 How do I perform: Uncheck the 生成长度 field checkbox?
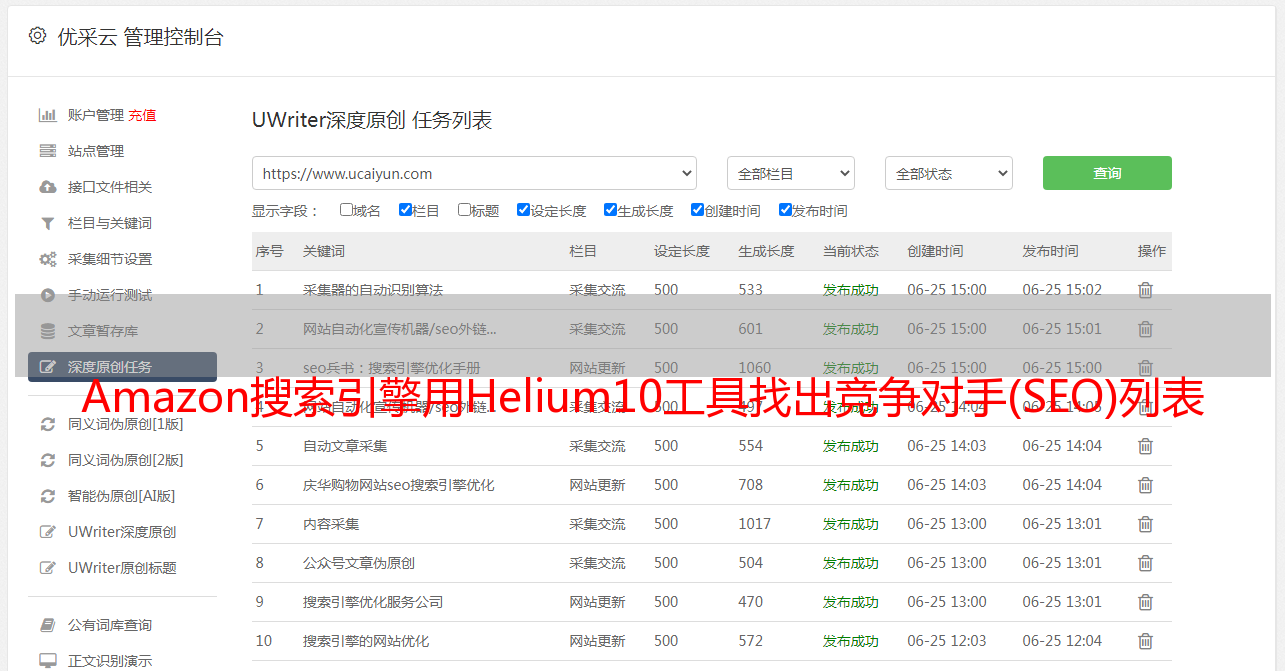(610, 210)
